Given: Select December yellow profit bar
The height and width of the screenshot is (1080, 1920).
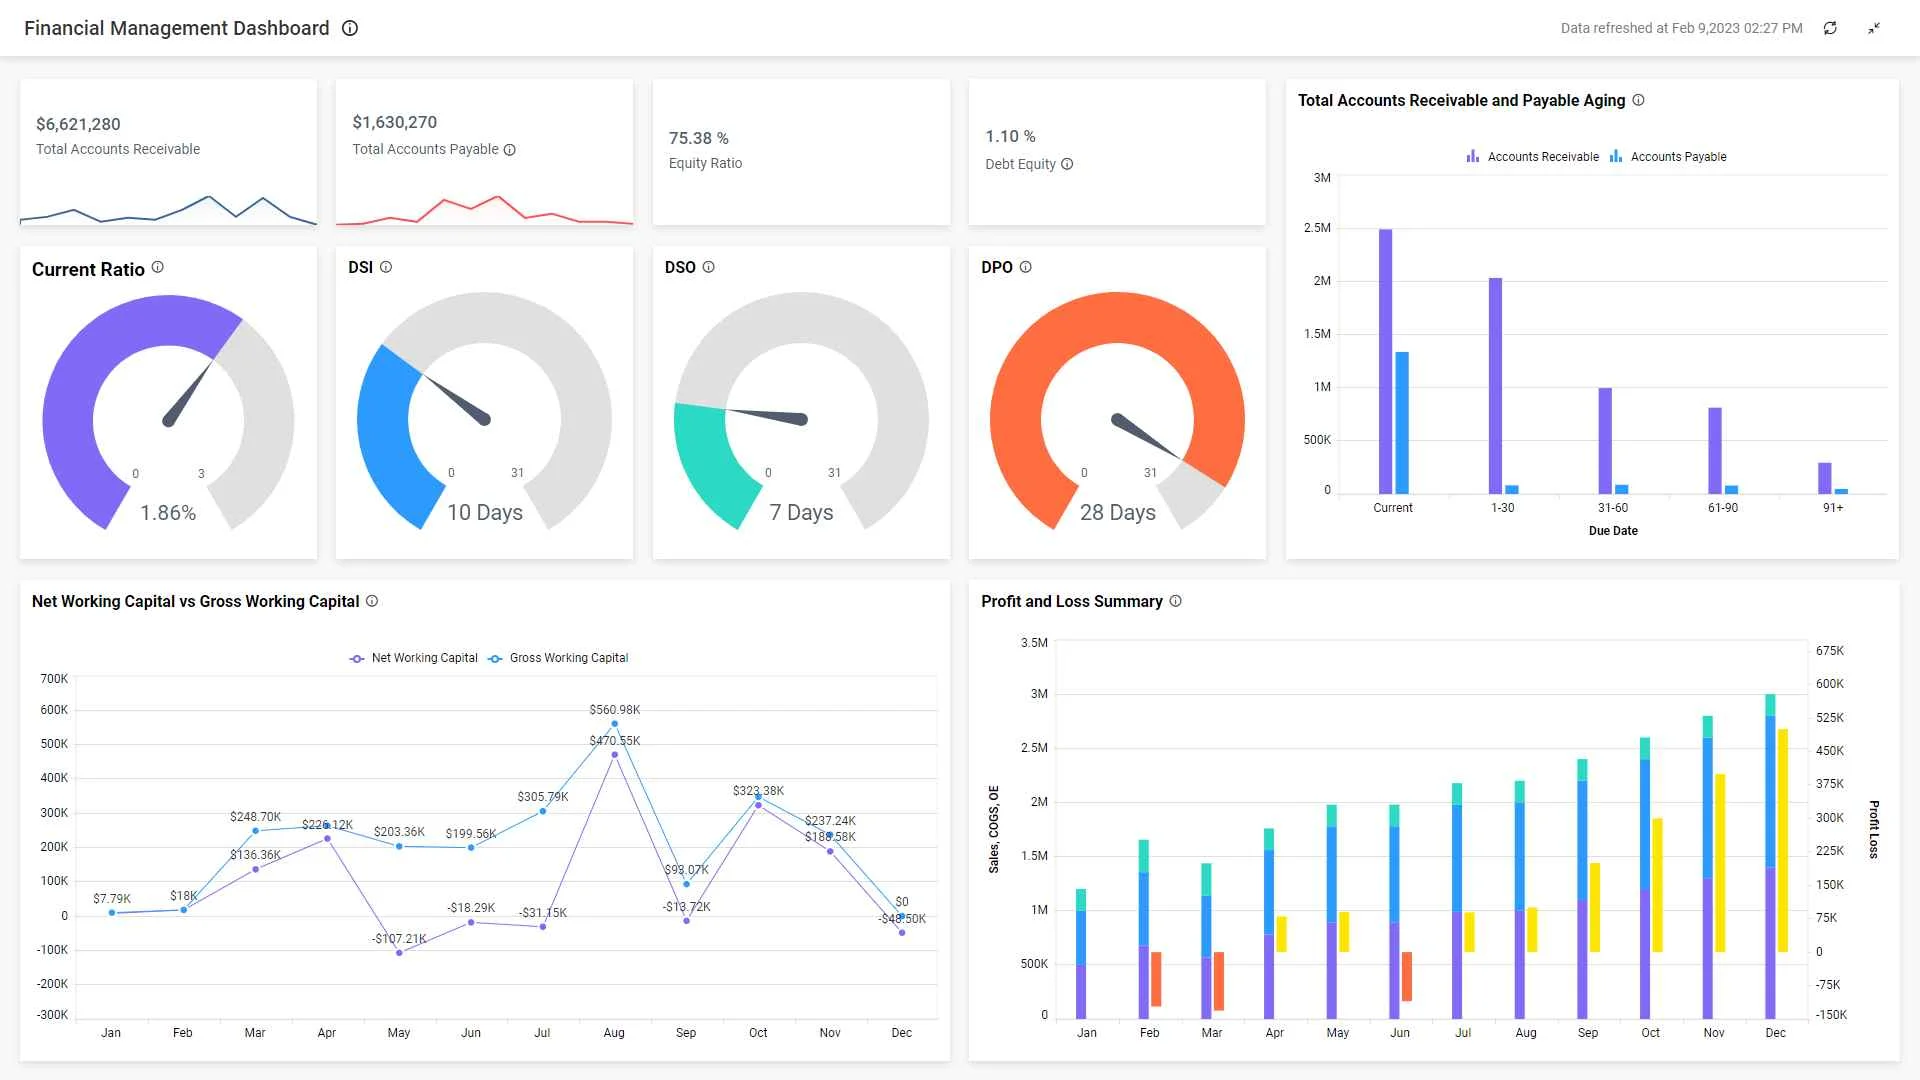Looking at the screenshot, I should (x=1783, y=840).
